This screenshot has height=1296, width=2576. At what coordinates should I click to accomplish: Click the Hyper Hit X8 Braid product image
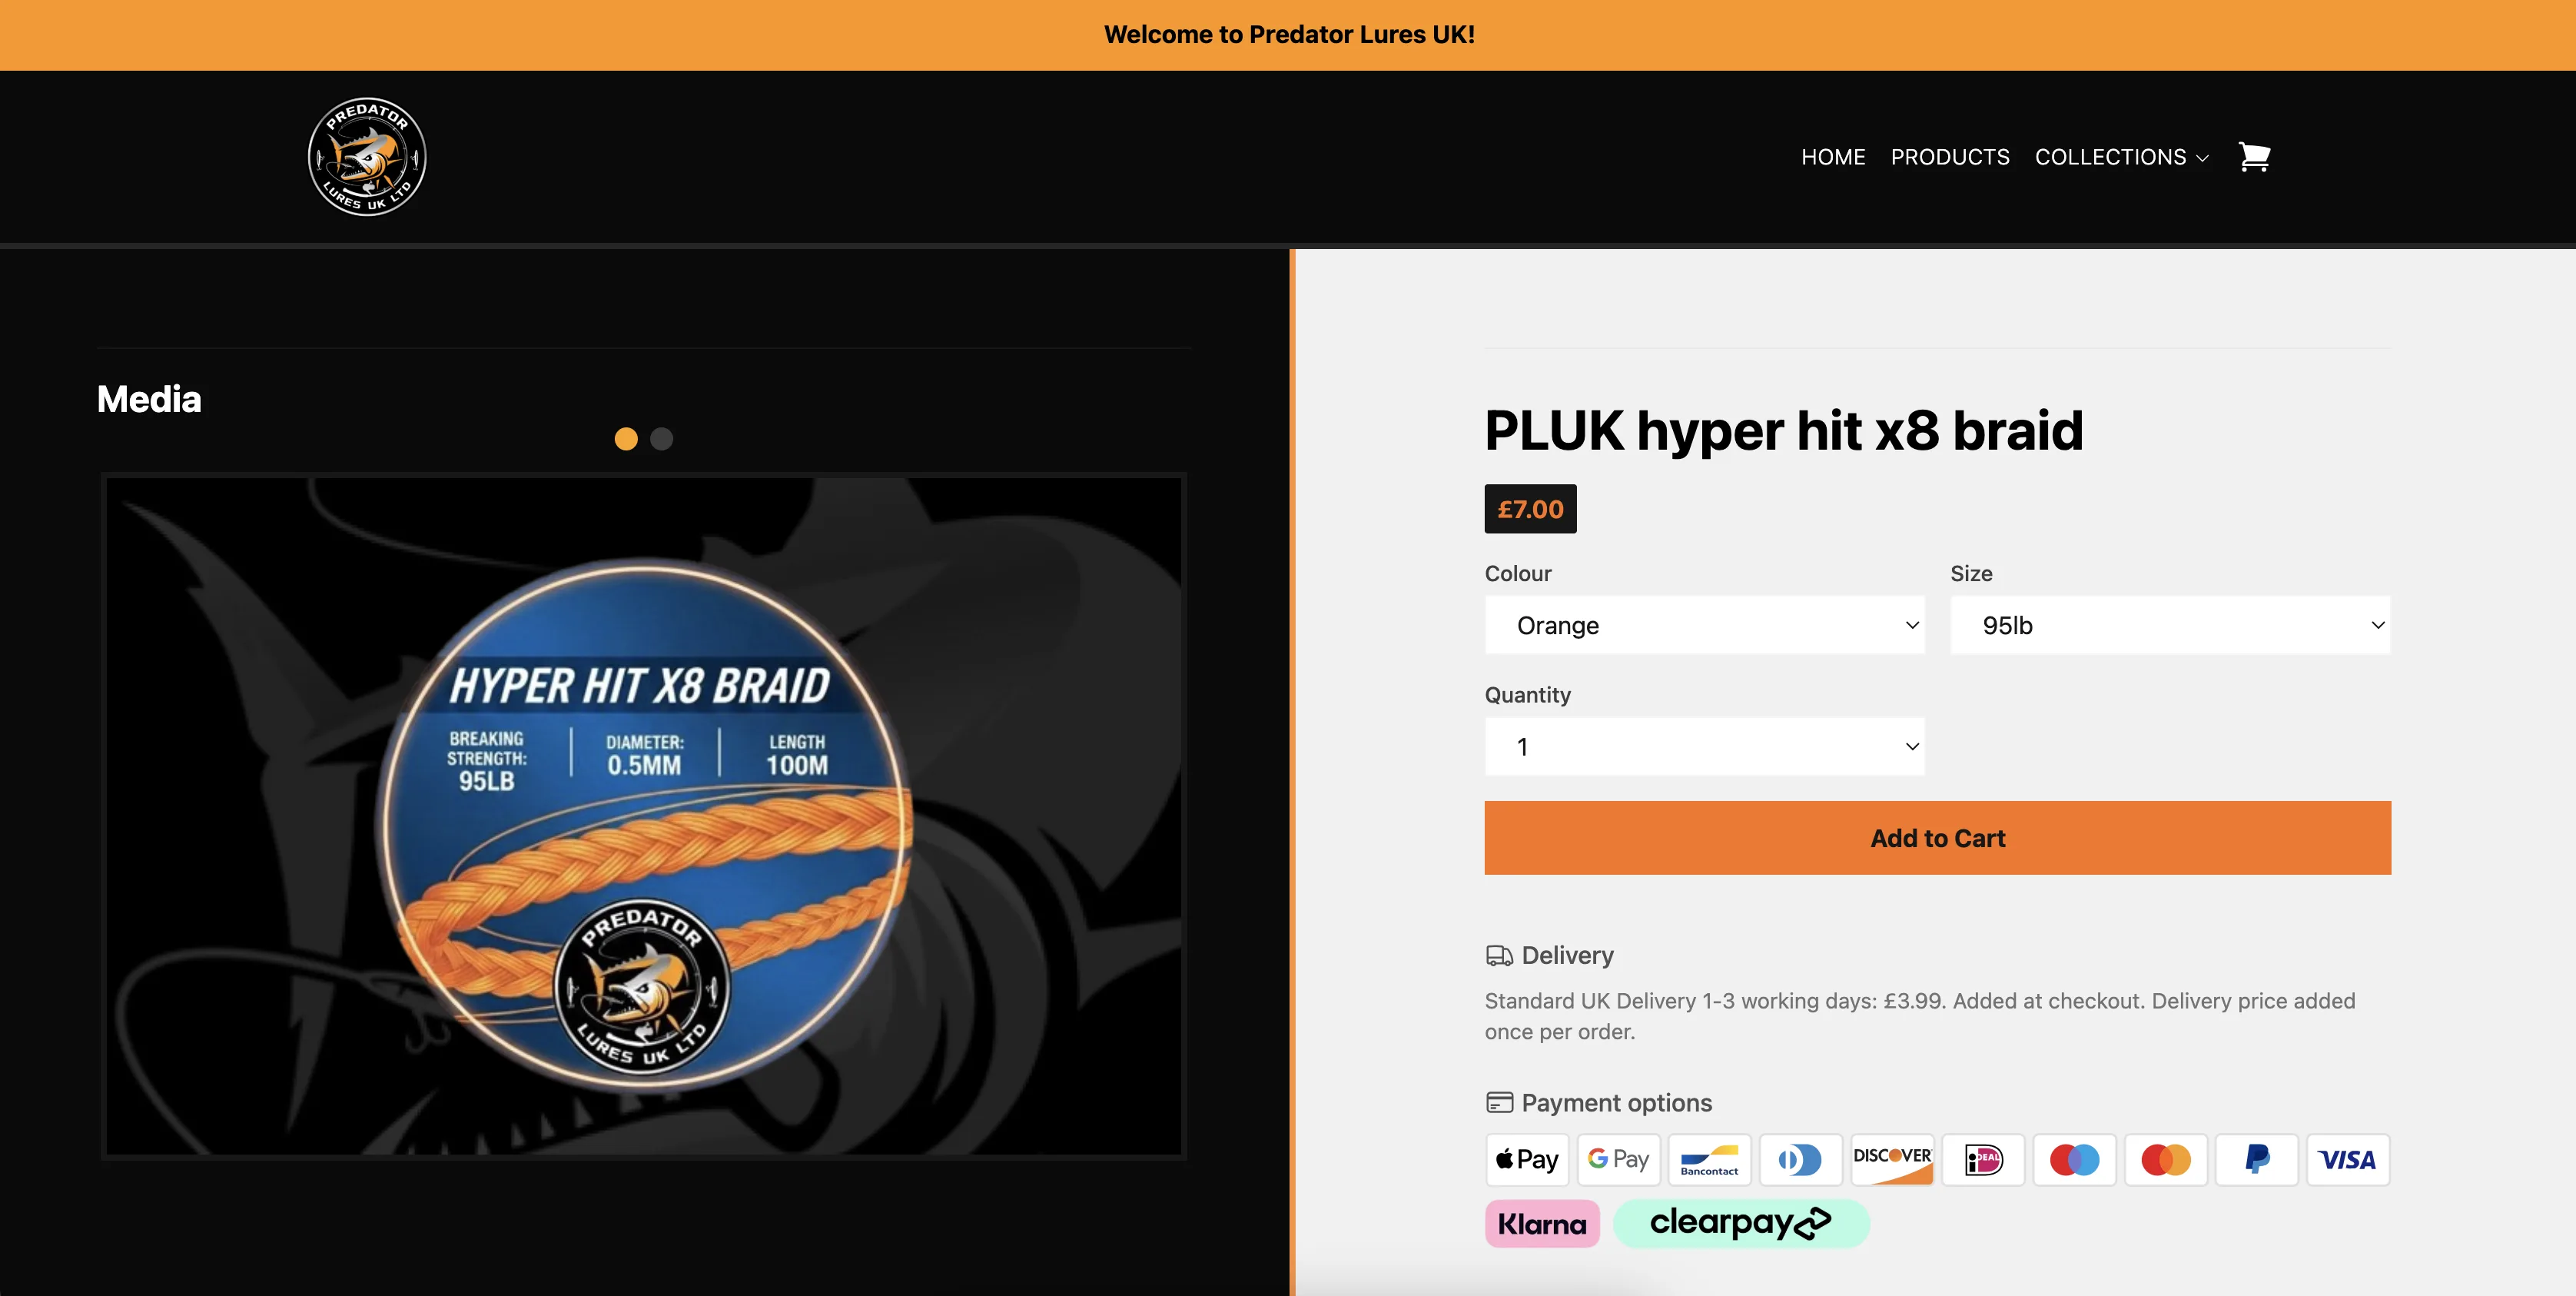tap(644, 816)
